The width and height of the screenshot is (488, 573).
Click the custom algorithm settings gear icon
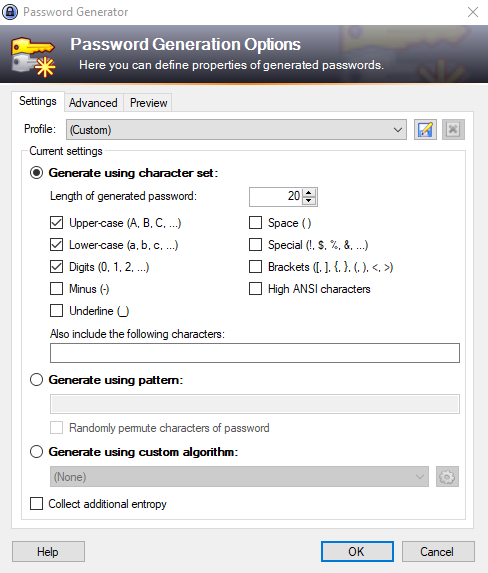447,477
